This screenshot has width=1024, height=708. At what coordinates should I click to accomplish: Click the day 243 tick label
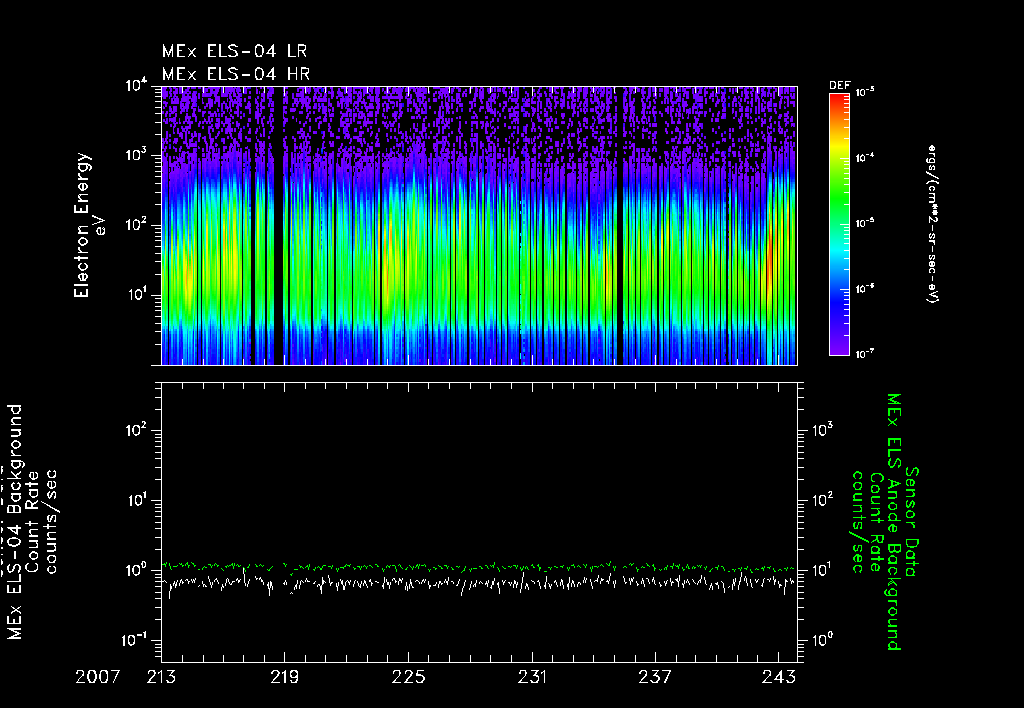point(779,677)
